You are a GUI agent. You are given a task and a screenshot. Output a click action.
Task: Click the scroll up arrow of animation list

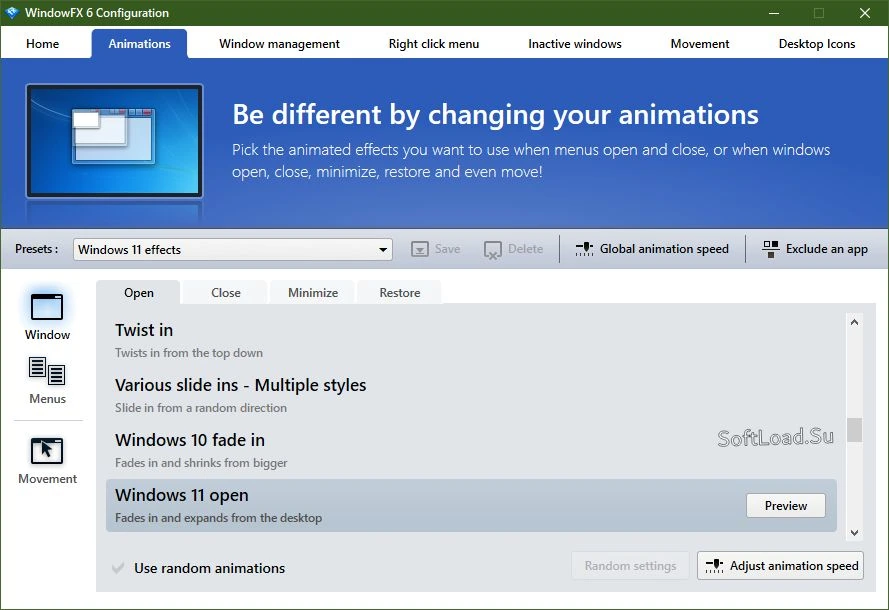coord(854,322)
